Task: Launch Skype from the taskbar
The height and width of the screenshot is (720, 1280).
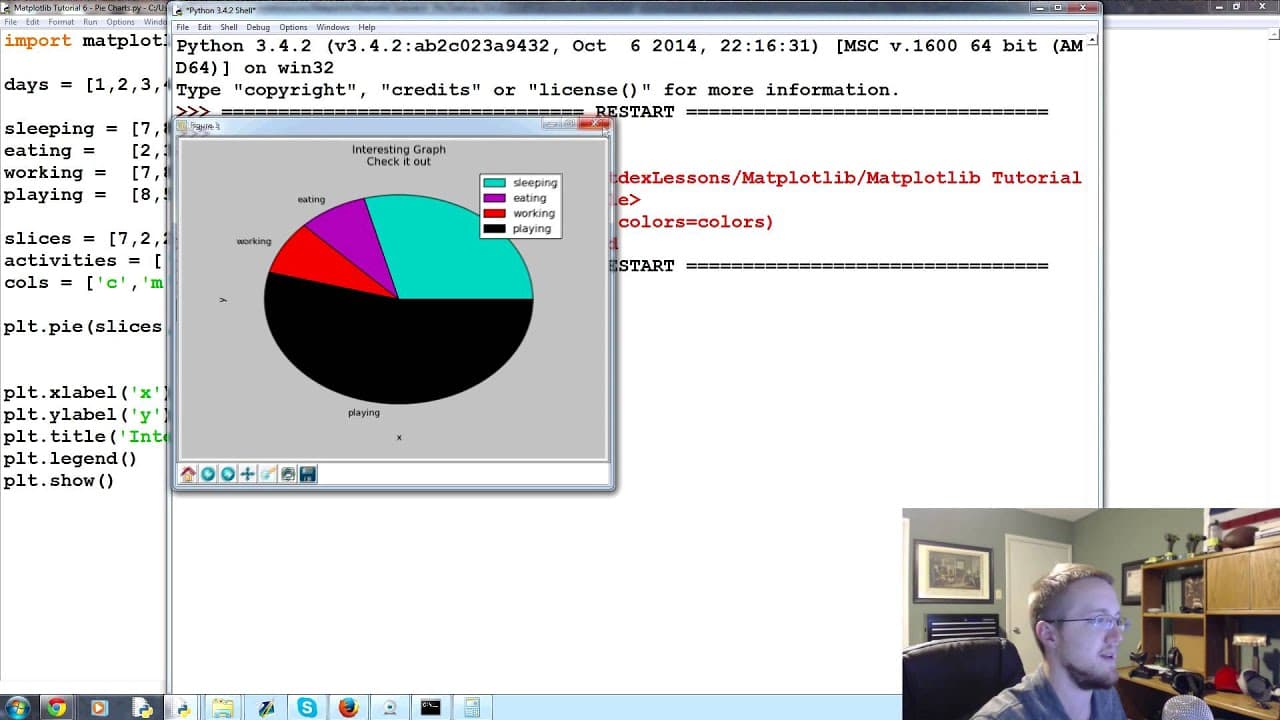Action: tap(307, 708)
